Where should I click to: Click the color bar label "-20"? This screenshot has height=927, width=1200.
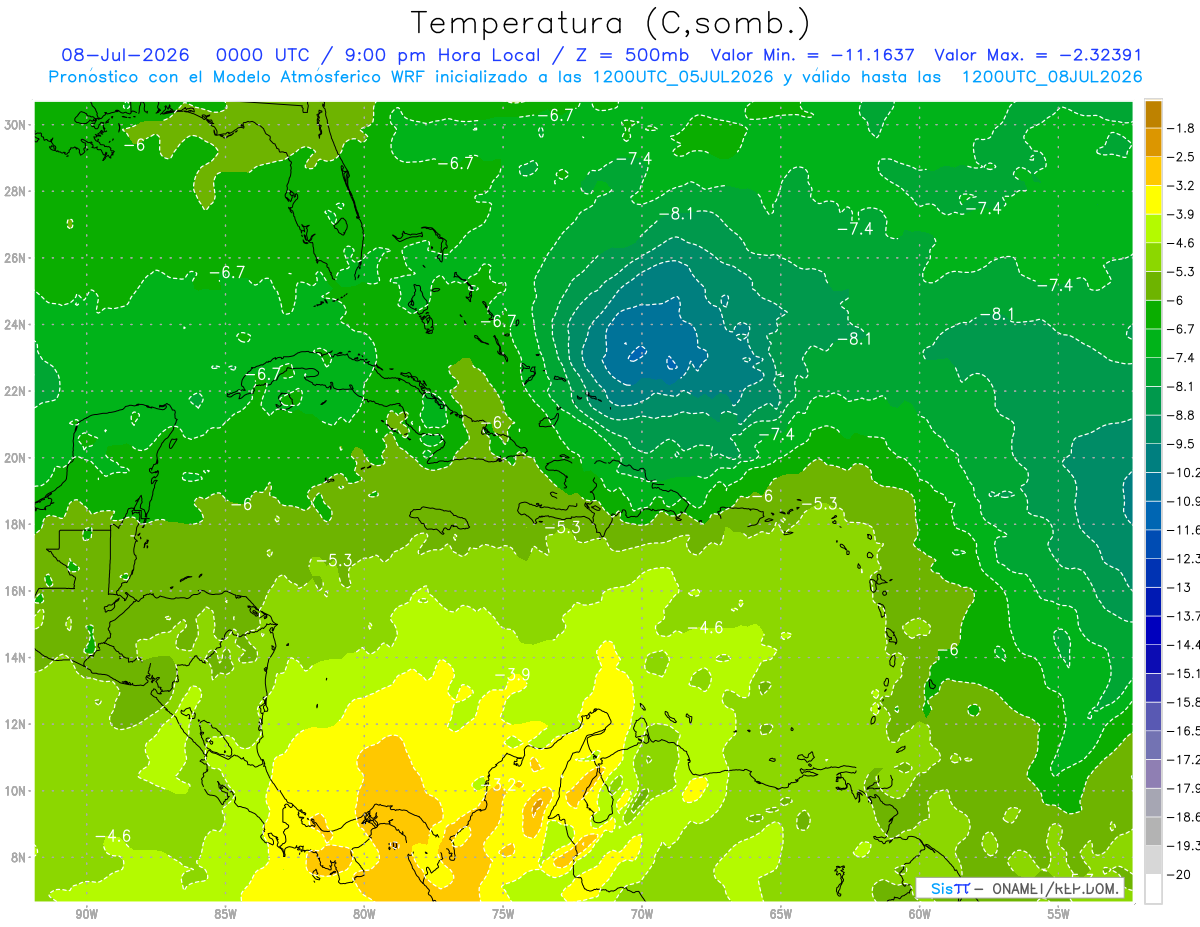1179,874
